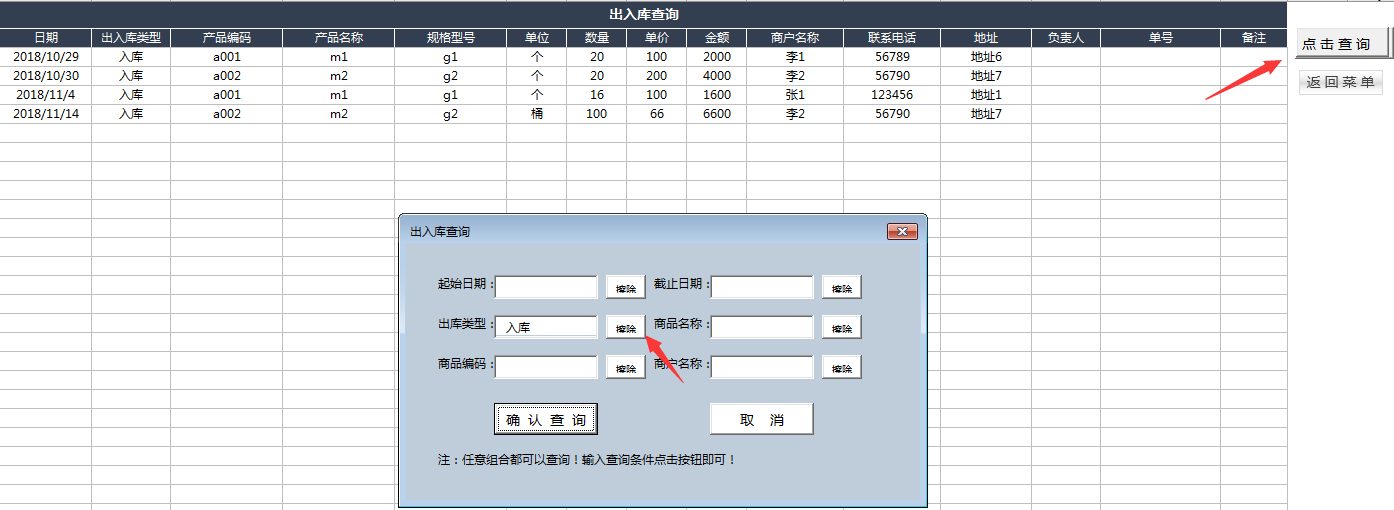Click the unit price cell 200
Image resolution: width=1394 pixels, height=510 pixels.
[x=657, y=76]
